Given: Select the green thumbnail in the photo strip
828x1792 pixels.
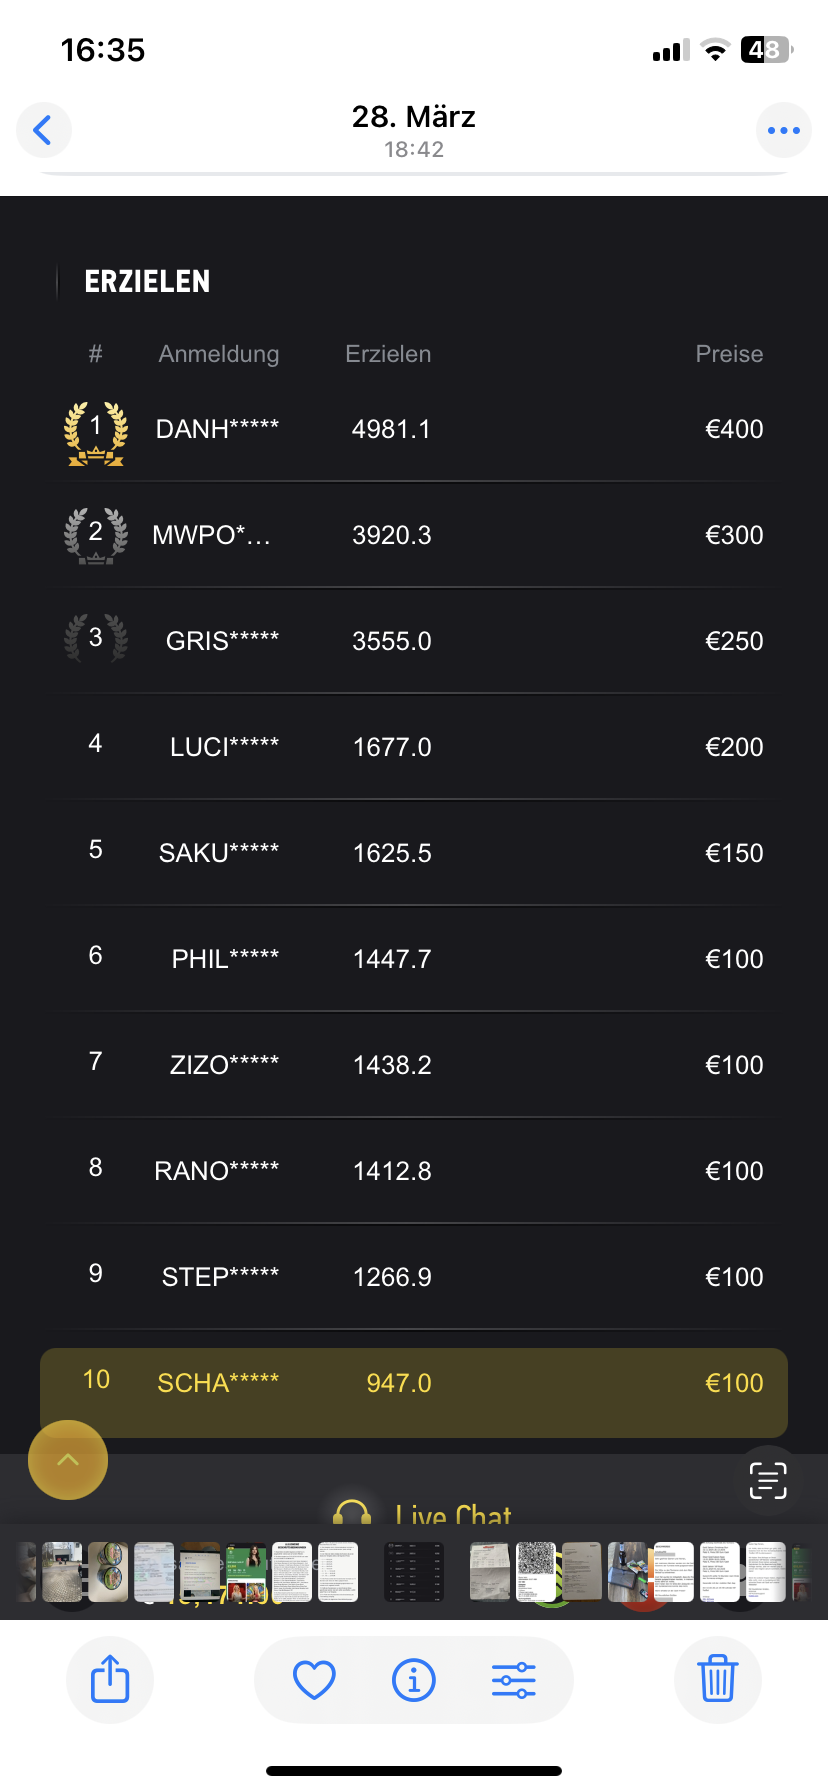Looking at the screenshot, I should [246, 1572].
